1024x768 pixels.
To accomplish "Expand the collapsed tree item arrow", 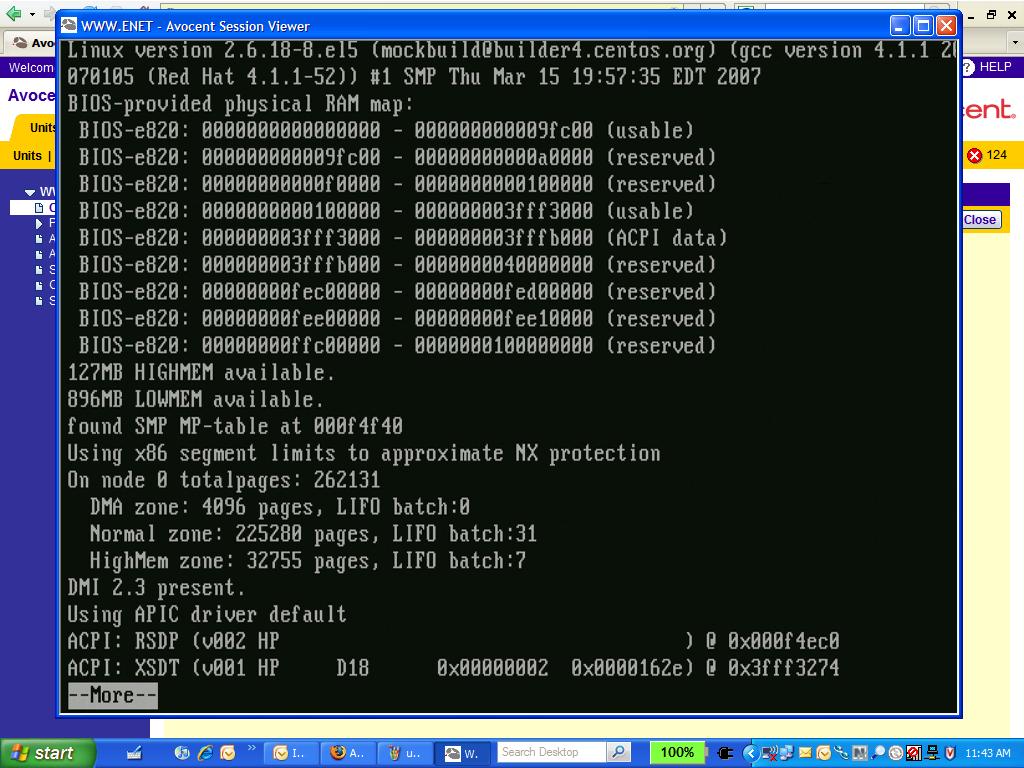I will coord(39,223).
